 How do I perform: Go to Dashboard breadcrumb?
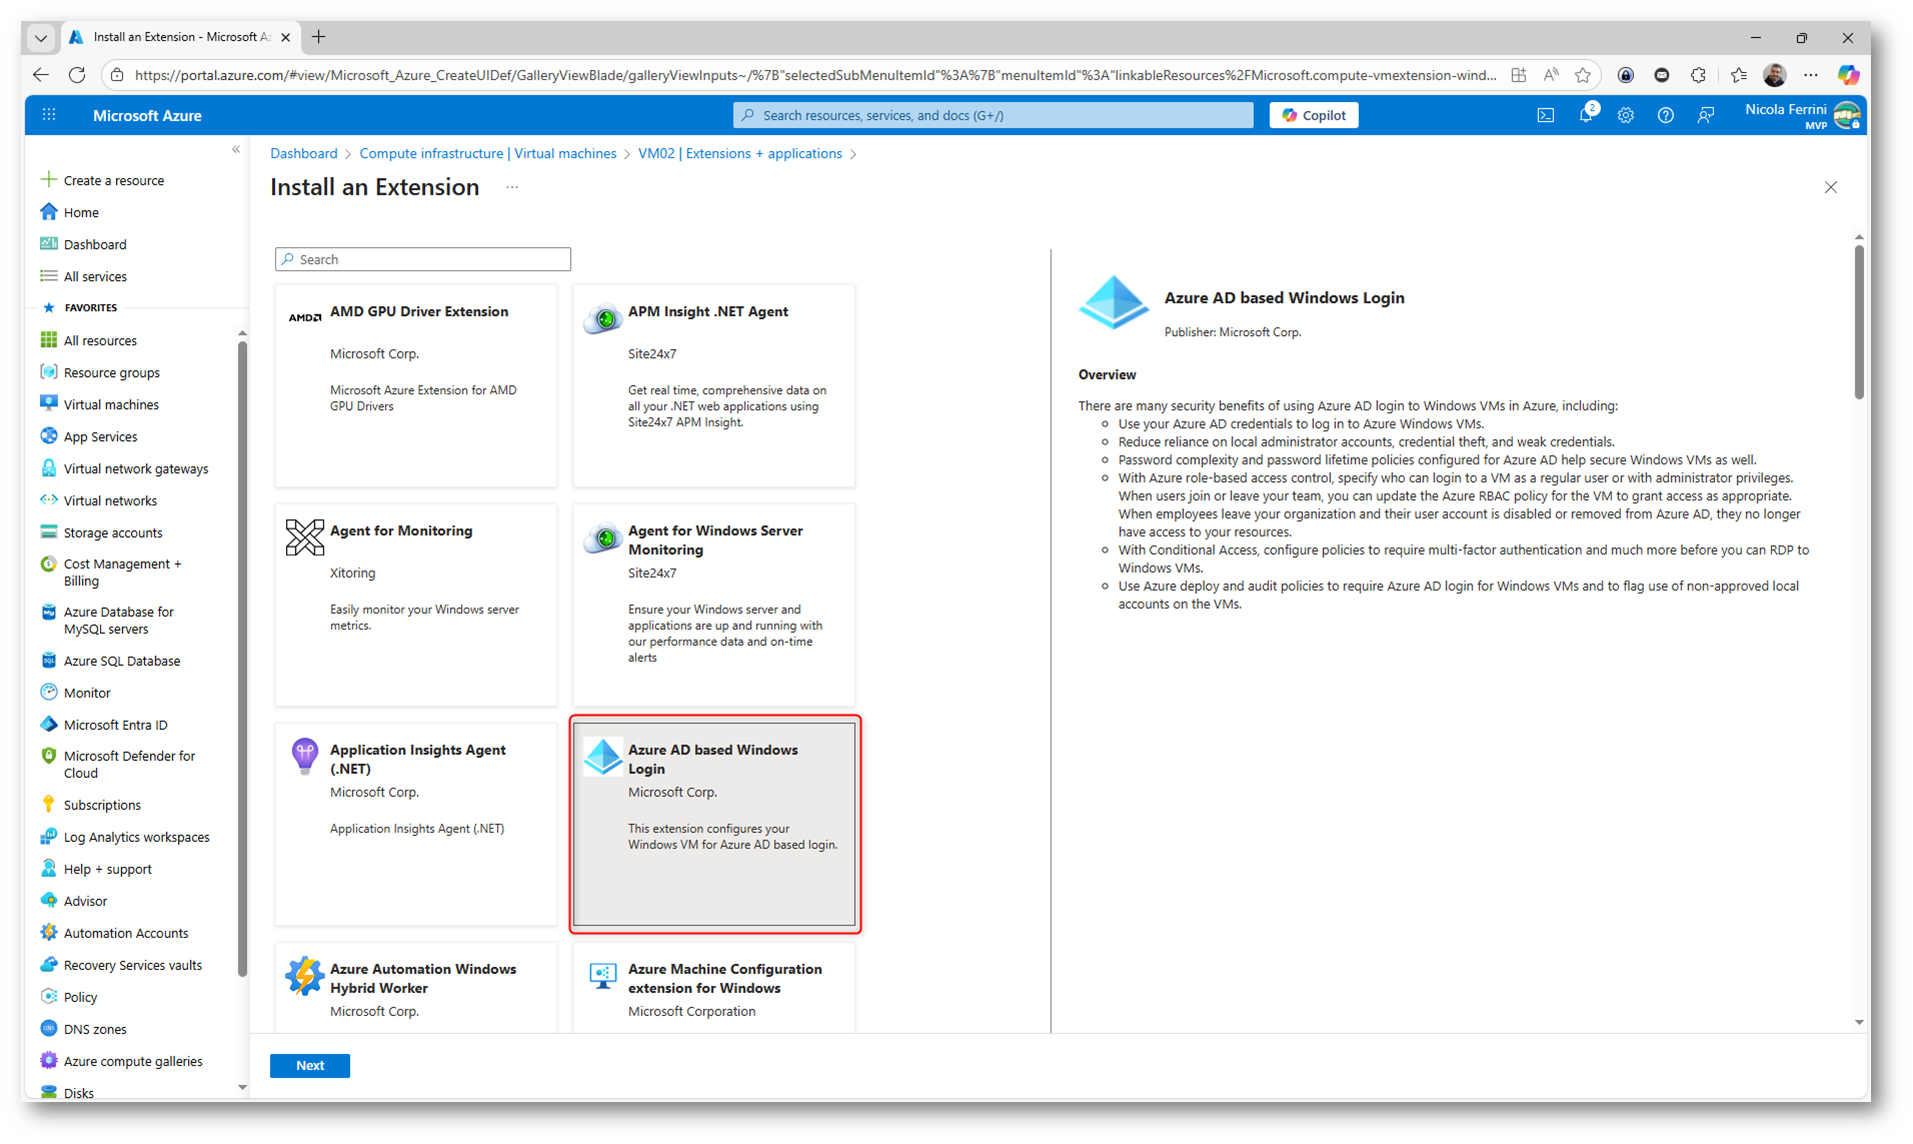click(x=303, y=153)
